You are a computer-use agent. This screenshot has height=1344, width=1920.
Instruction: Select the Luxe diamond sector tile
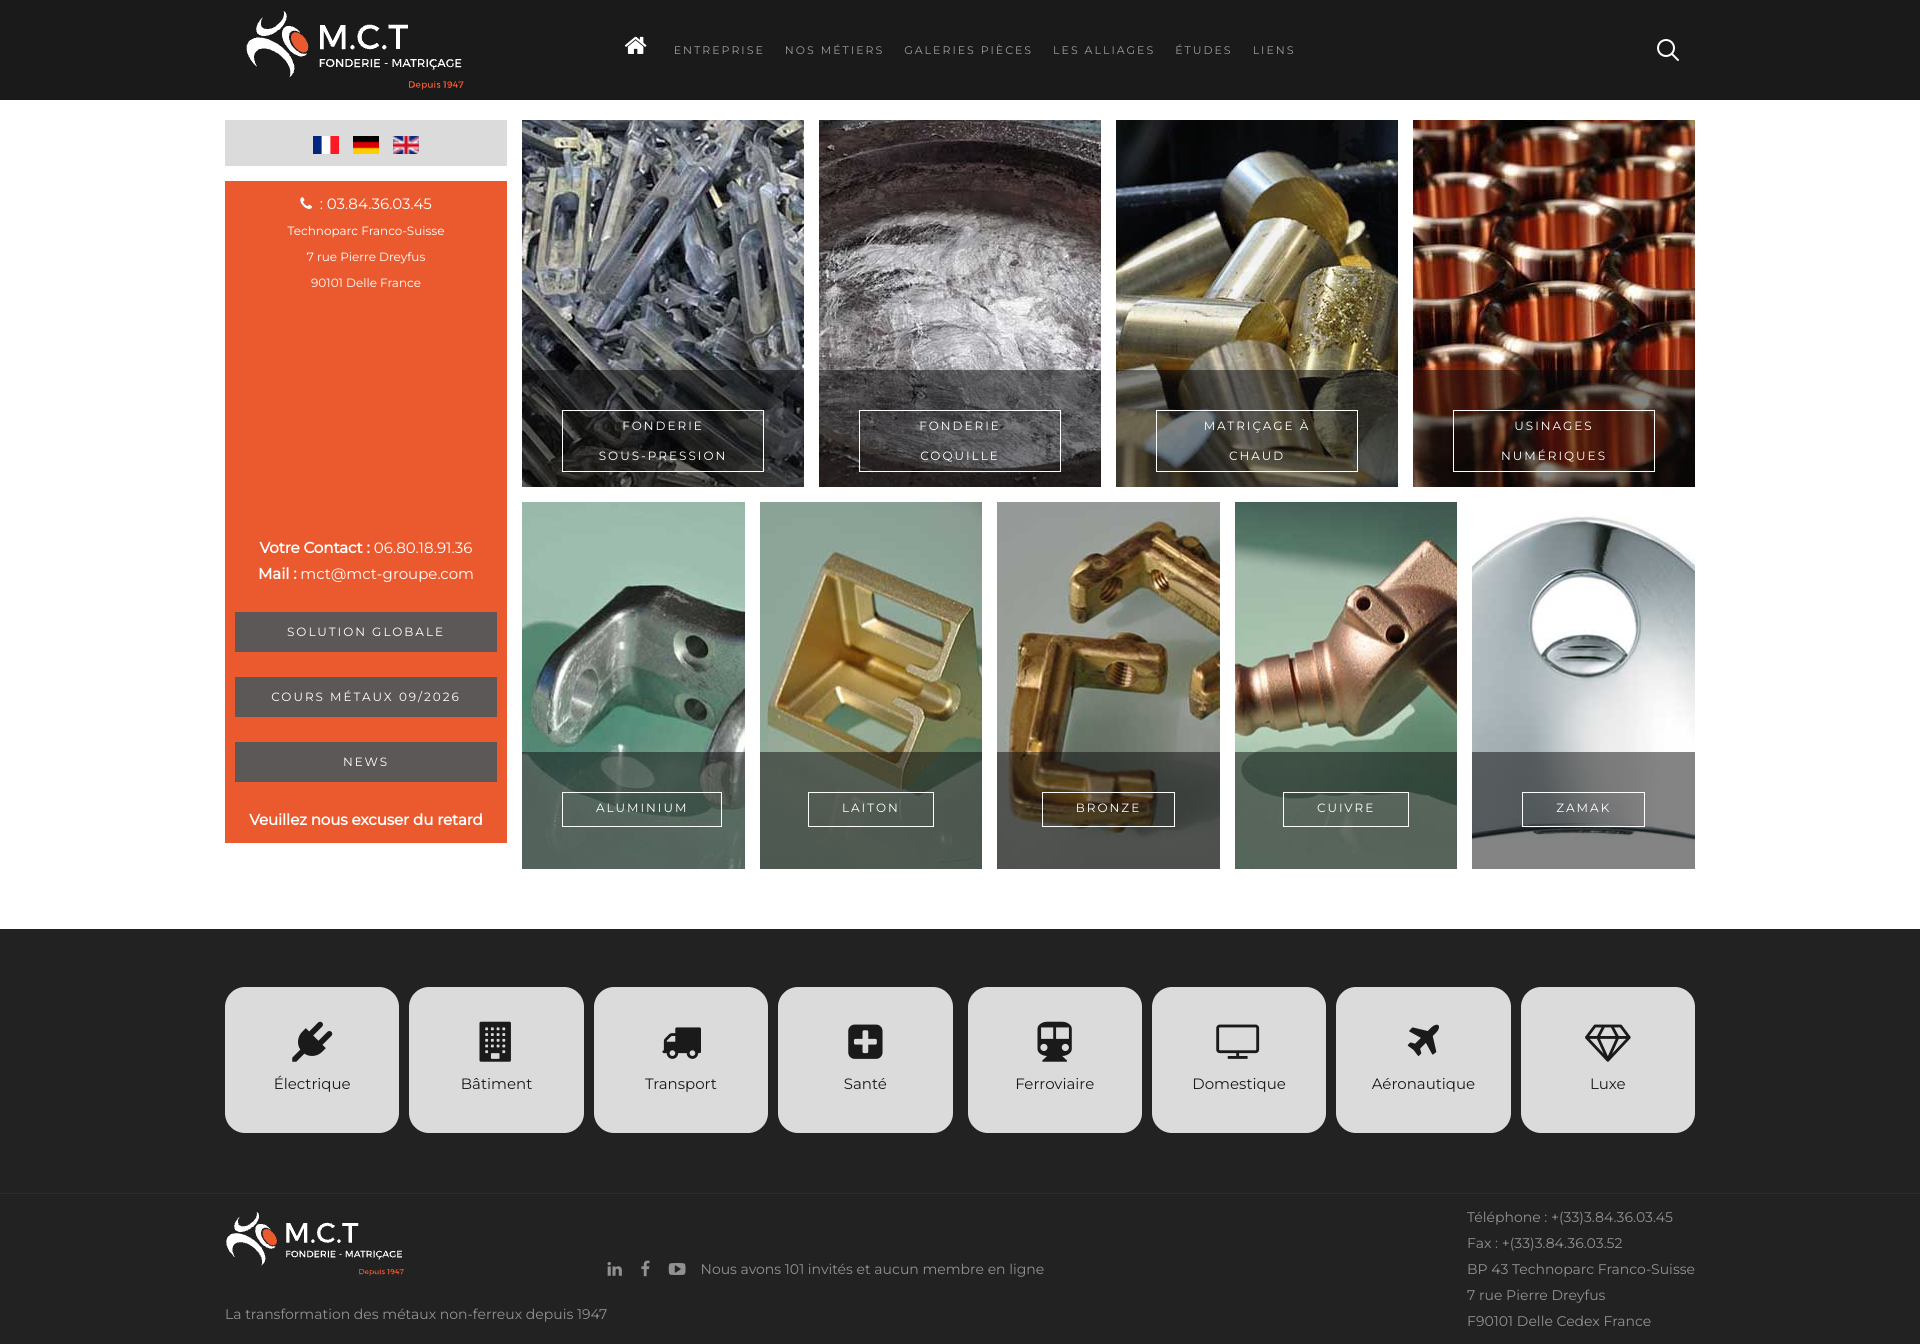tap(1608, 1060)
